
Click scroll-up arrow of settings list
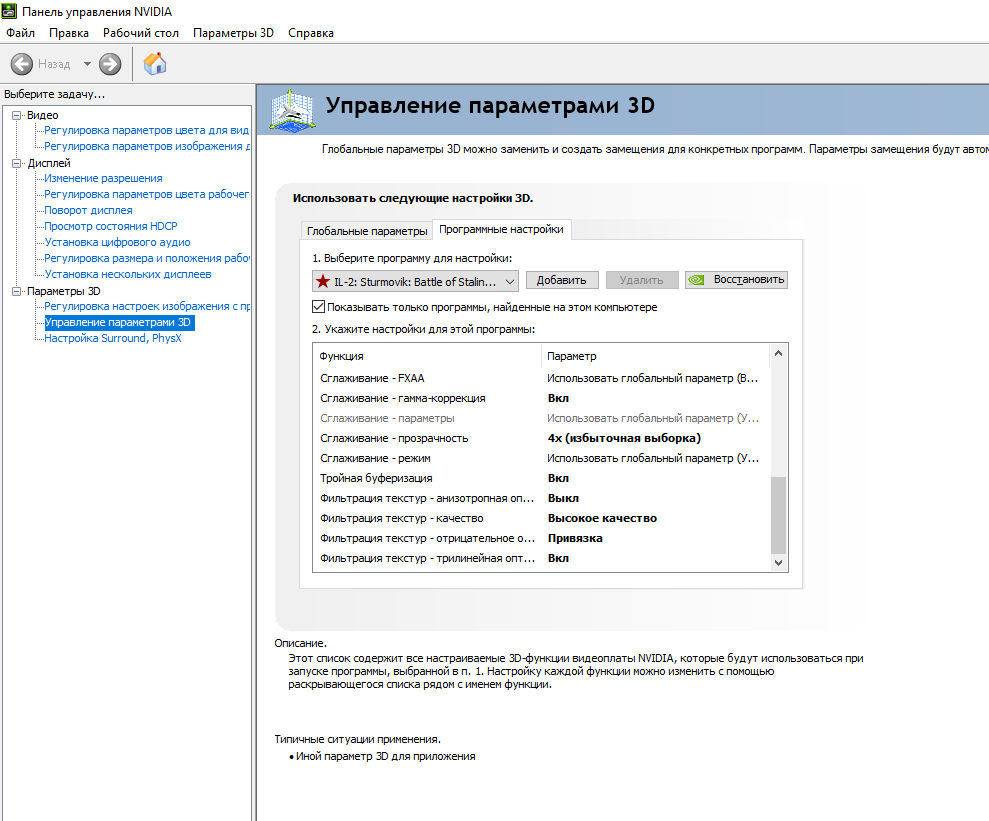click(778, 354)
